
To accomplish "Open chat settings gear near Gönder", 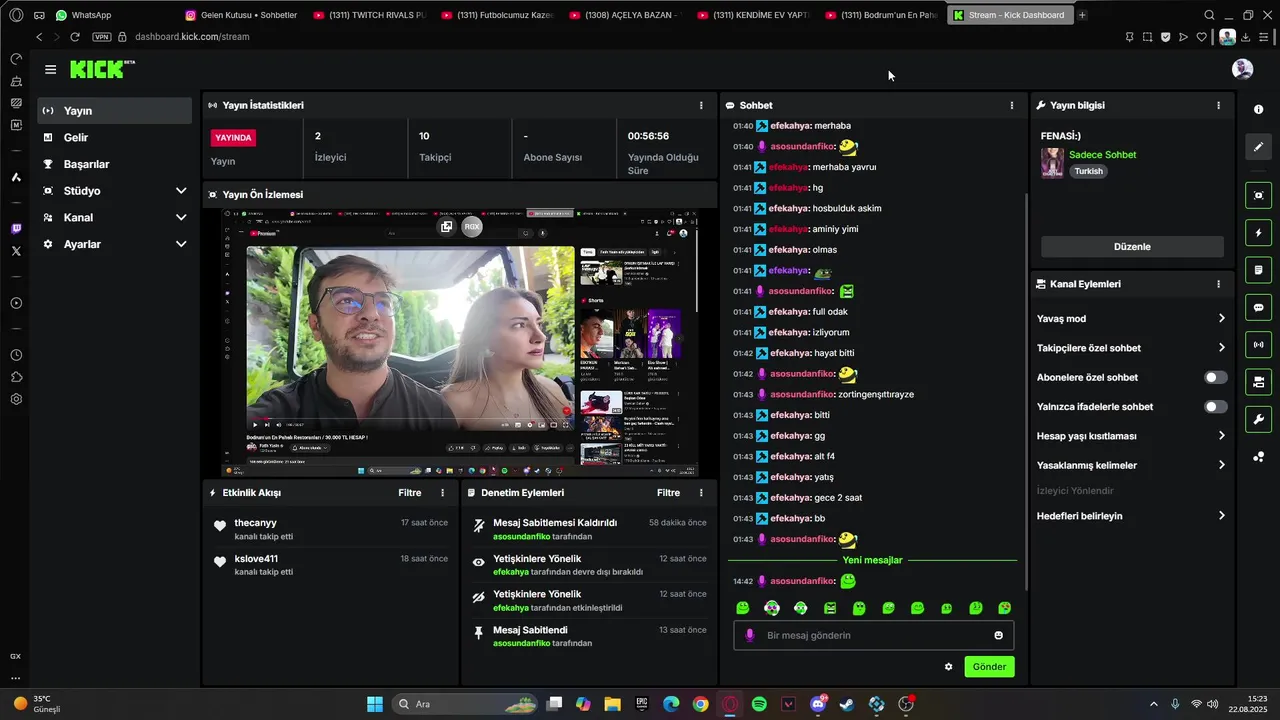I will pyautogui.click(x=948, y=667).
